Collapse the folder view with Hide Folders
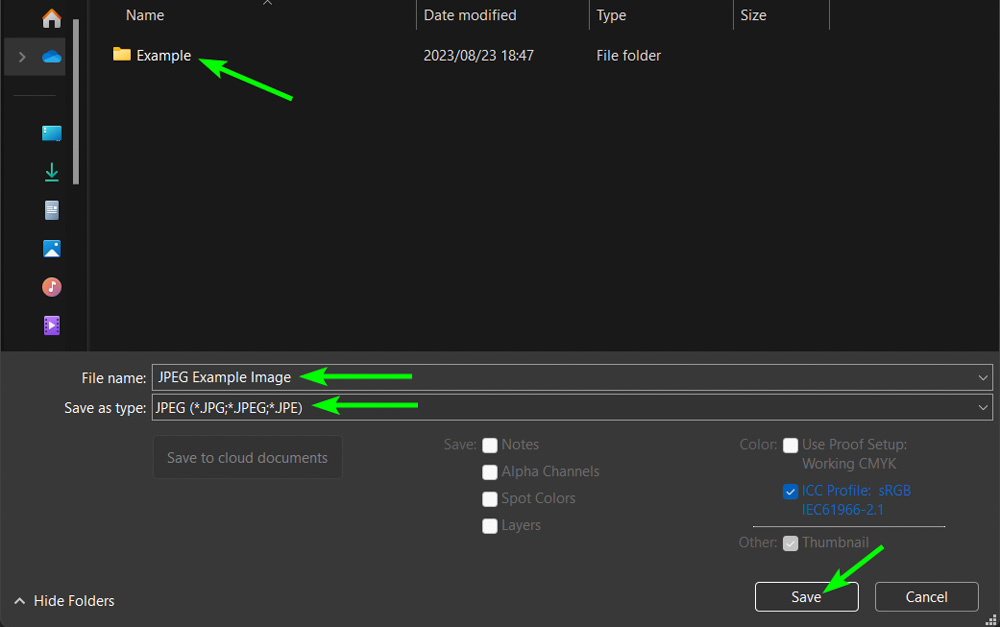The image size is (1000, 627). coord(64,601)
